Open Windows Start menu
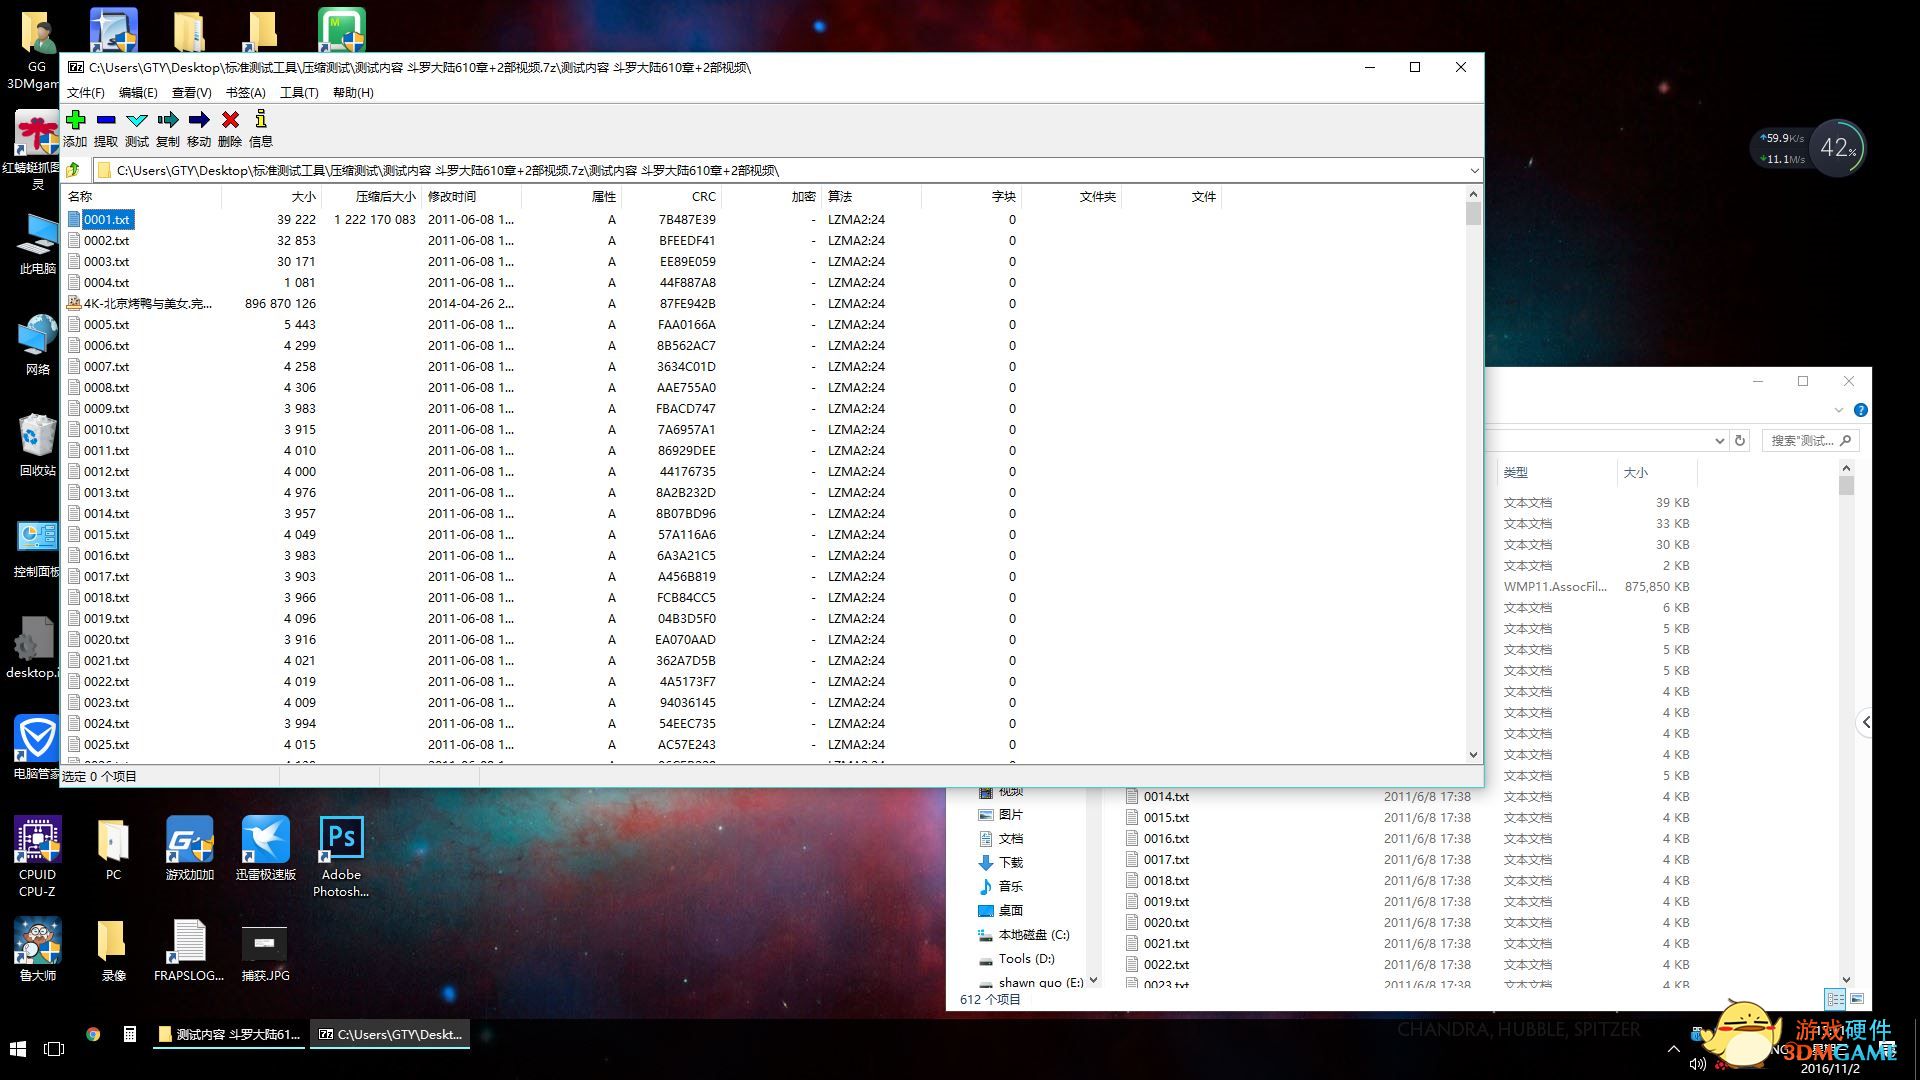Viewport: 1920px width, 1080px height. coord(18,1048)
